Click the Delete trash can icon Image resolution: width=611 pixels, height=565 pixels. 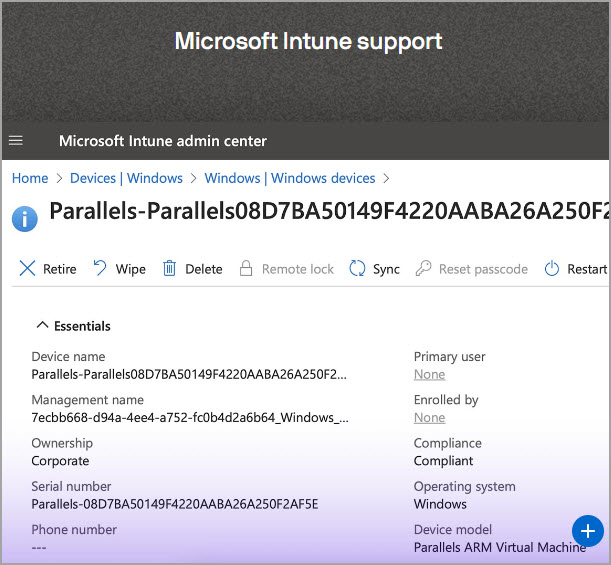coord(169,268)
